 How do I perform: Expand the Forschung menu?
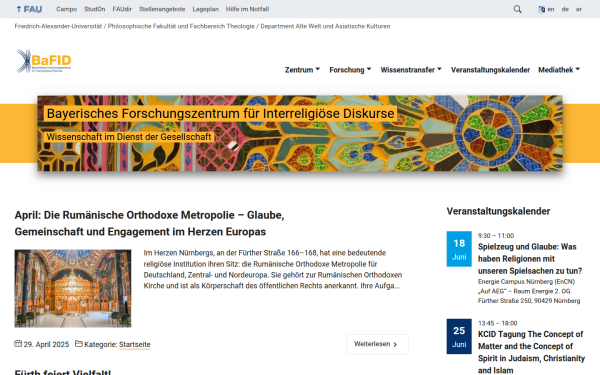pyautogui.click(x=350, y=70)
